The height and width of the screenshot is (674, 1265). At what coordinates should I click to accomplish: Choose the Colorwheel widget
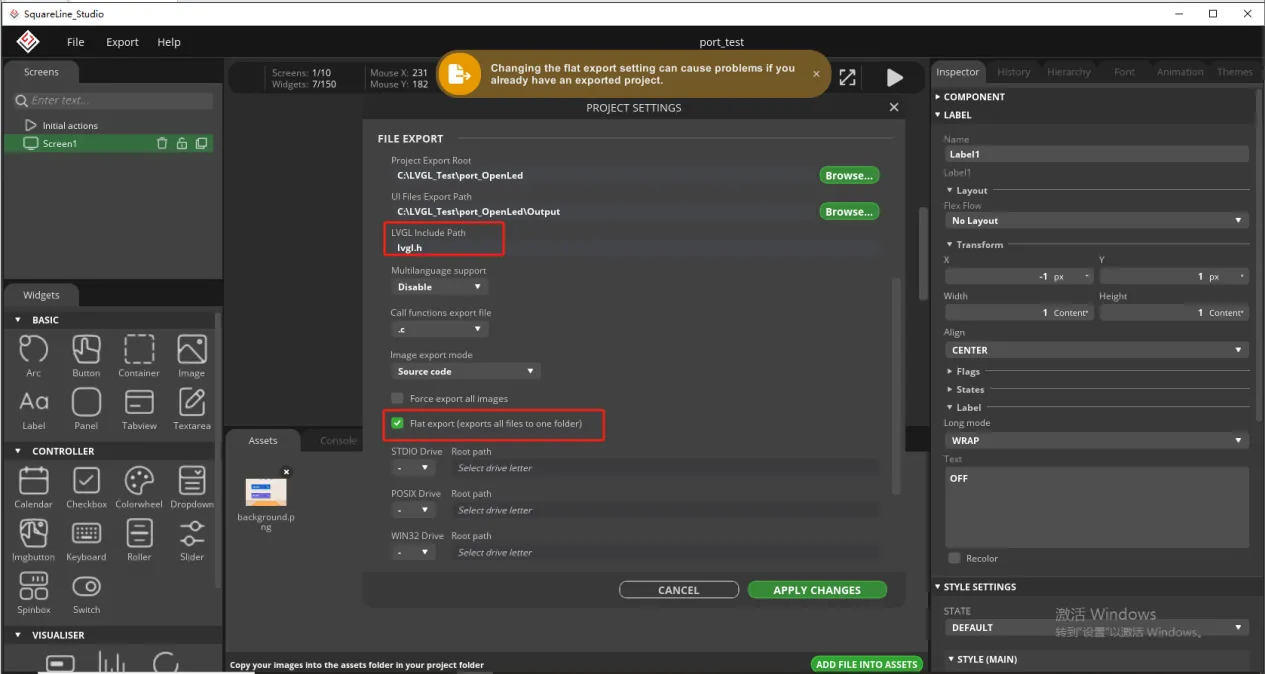(x=139, y=481)
